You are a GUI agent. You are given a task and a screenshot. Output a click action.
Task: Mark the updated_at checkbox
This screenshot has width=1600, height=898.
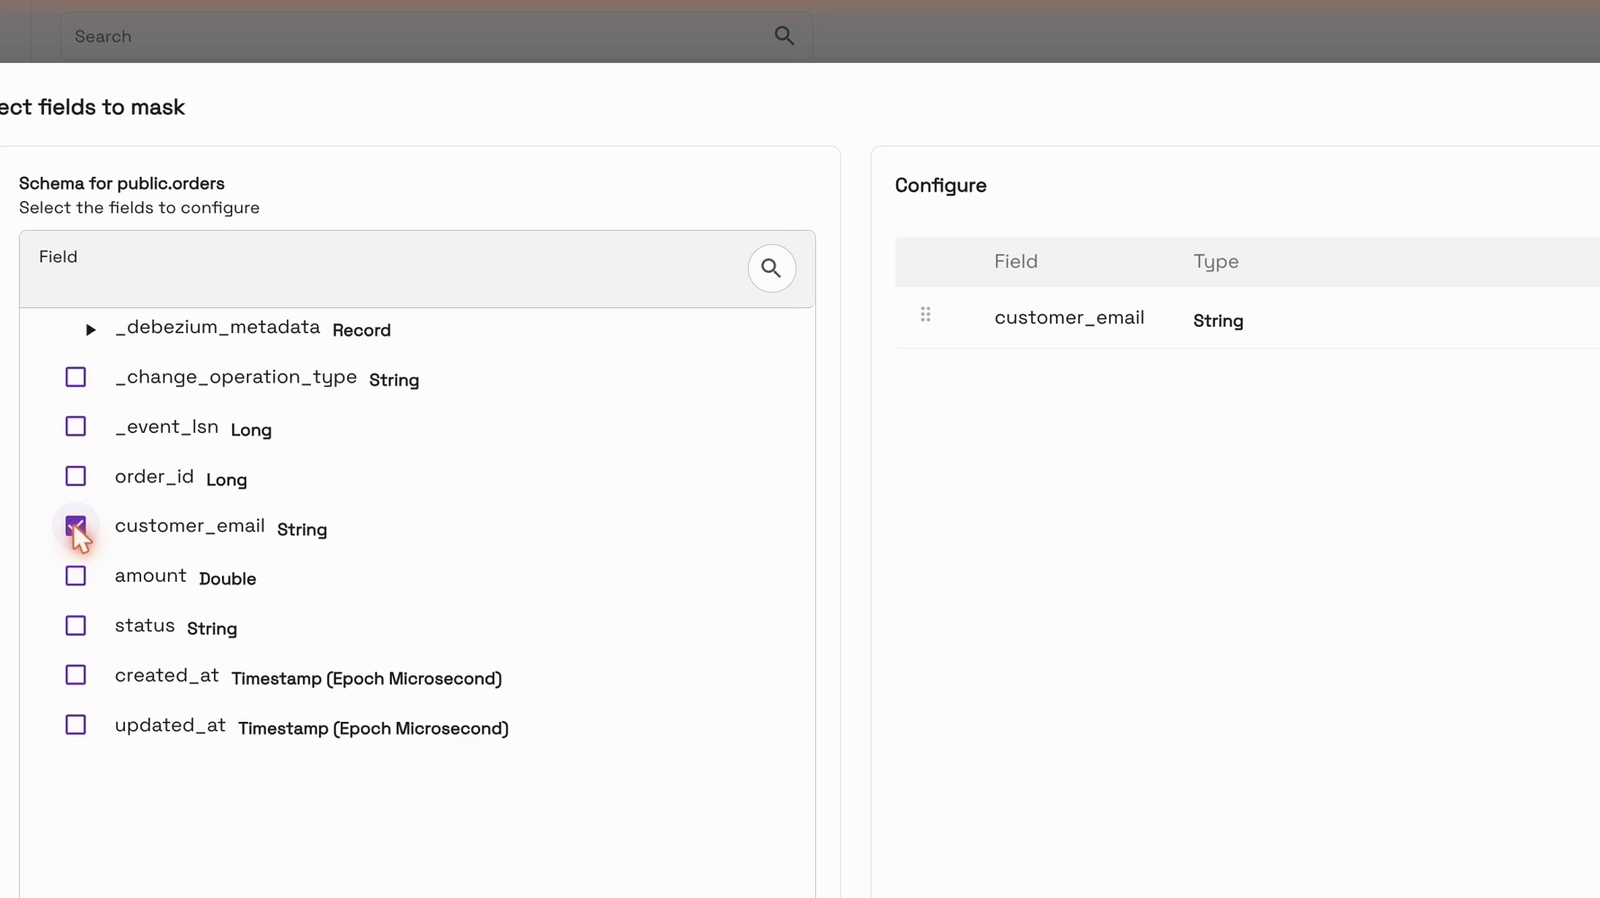76,725
